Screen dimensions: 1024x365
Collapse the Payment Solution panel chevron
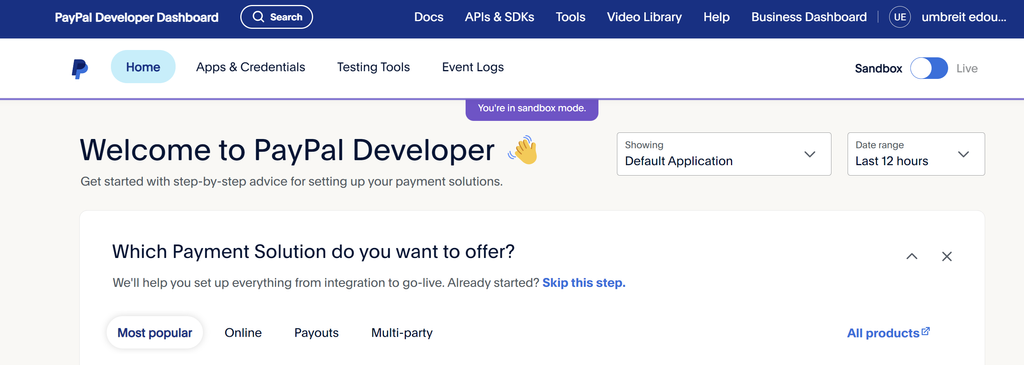coord(912,257)
